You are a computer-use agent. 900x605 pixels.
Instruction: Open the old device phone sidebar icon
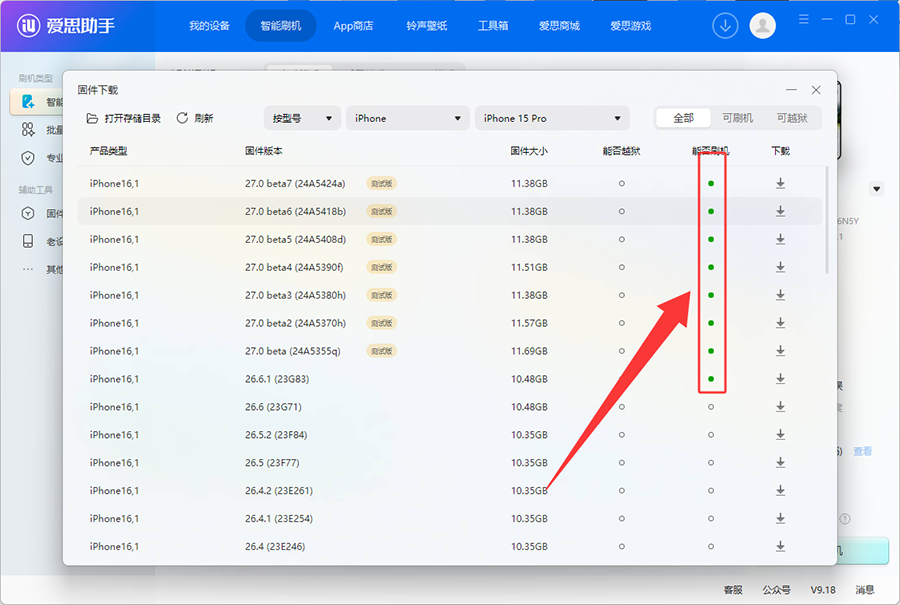(x=28, y=241)
